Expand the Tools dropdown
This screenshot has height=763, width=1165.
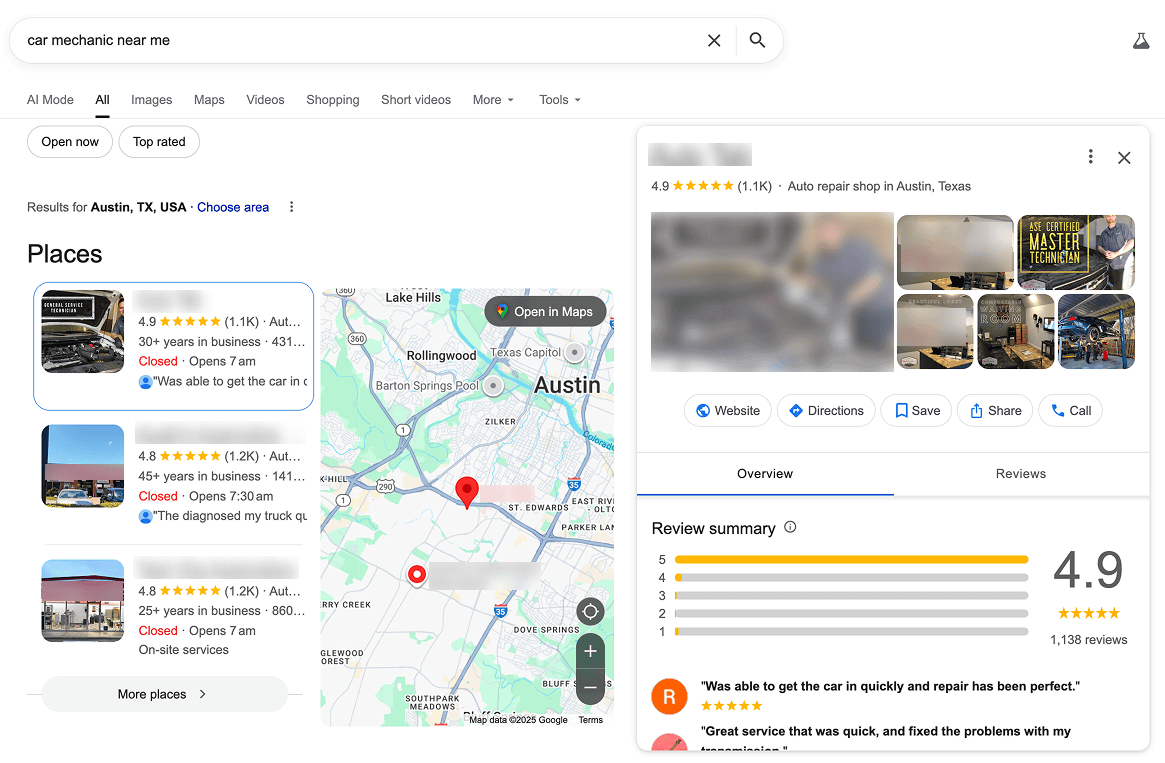pyautogui.click(x=559, y=100)
